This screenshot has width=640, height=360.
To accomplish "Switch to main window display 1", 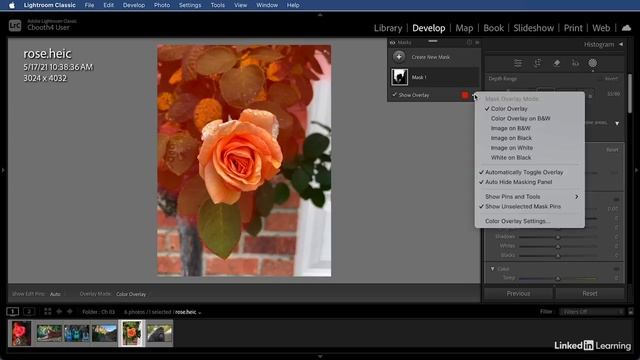I will pyautogui.click(x=13, y=311).
